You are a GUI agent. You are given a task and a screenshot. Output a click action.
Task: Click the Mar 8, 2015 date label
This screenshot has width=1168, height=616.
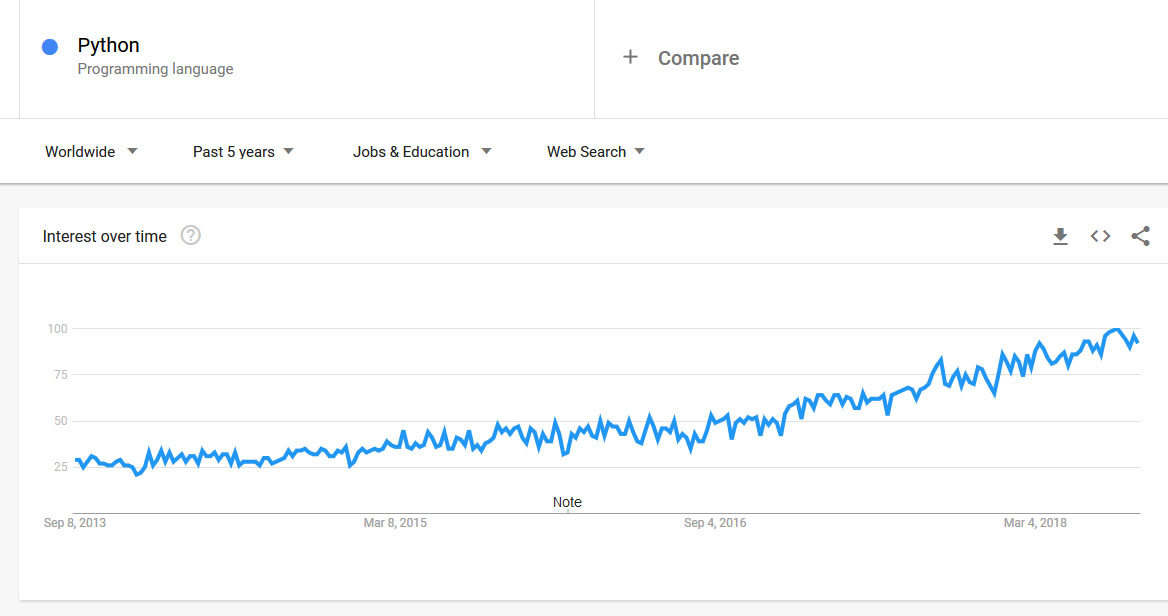pyautogui.click(x=395, y=523)
